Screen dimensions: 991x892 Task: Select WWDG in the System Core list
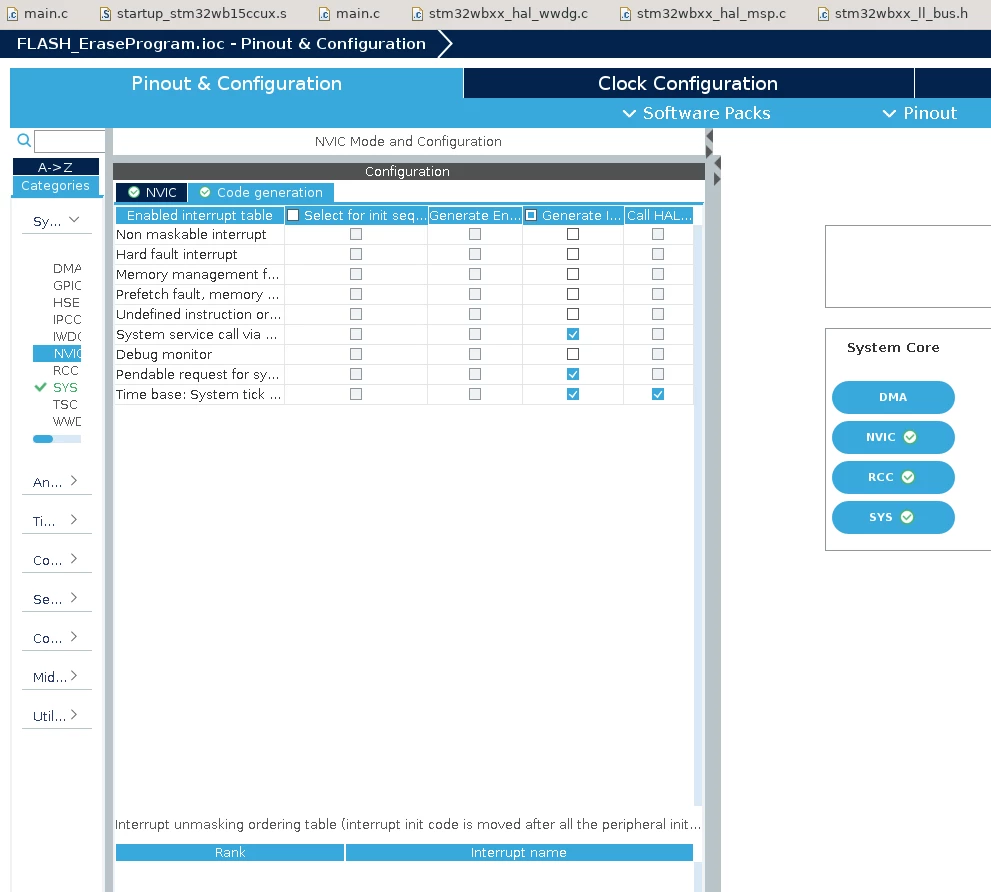[x=66, y=421]
